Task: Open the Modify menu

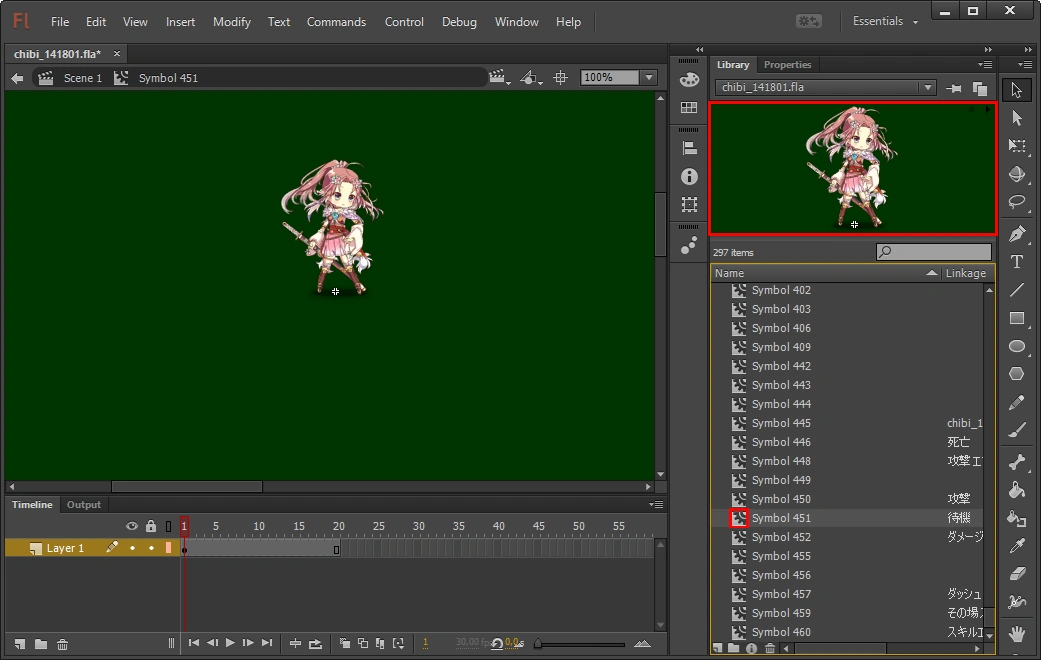Action: pyautogui.click(x=232, y=22)
